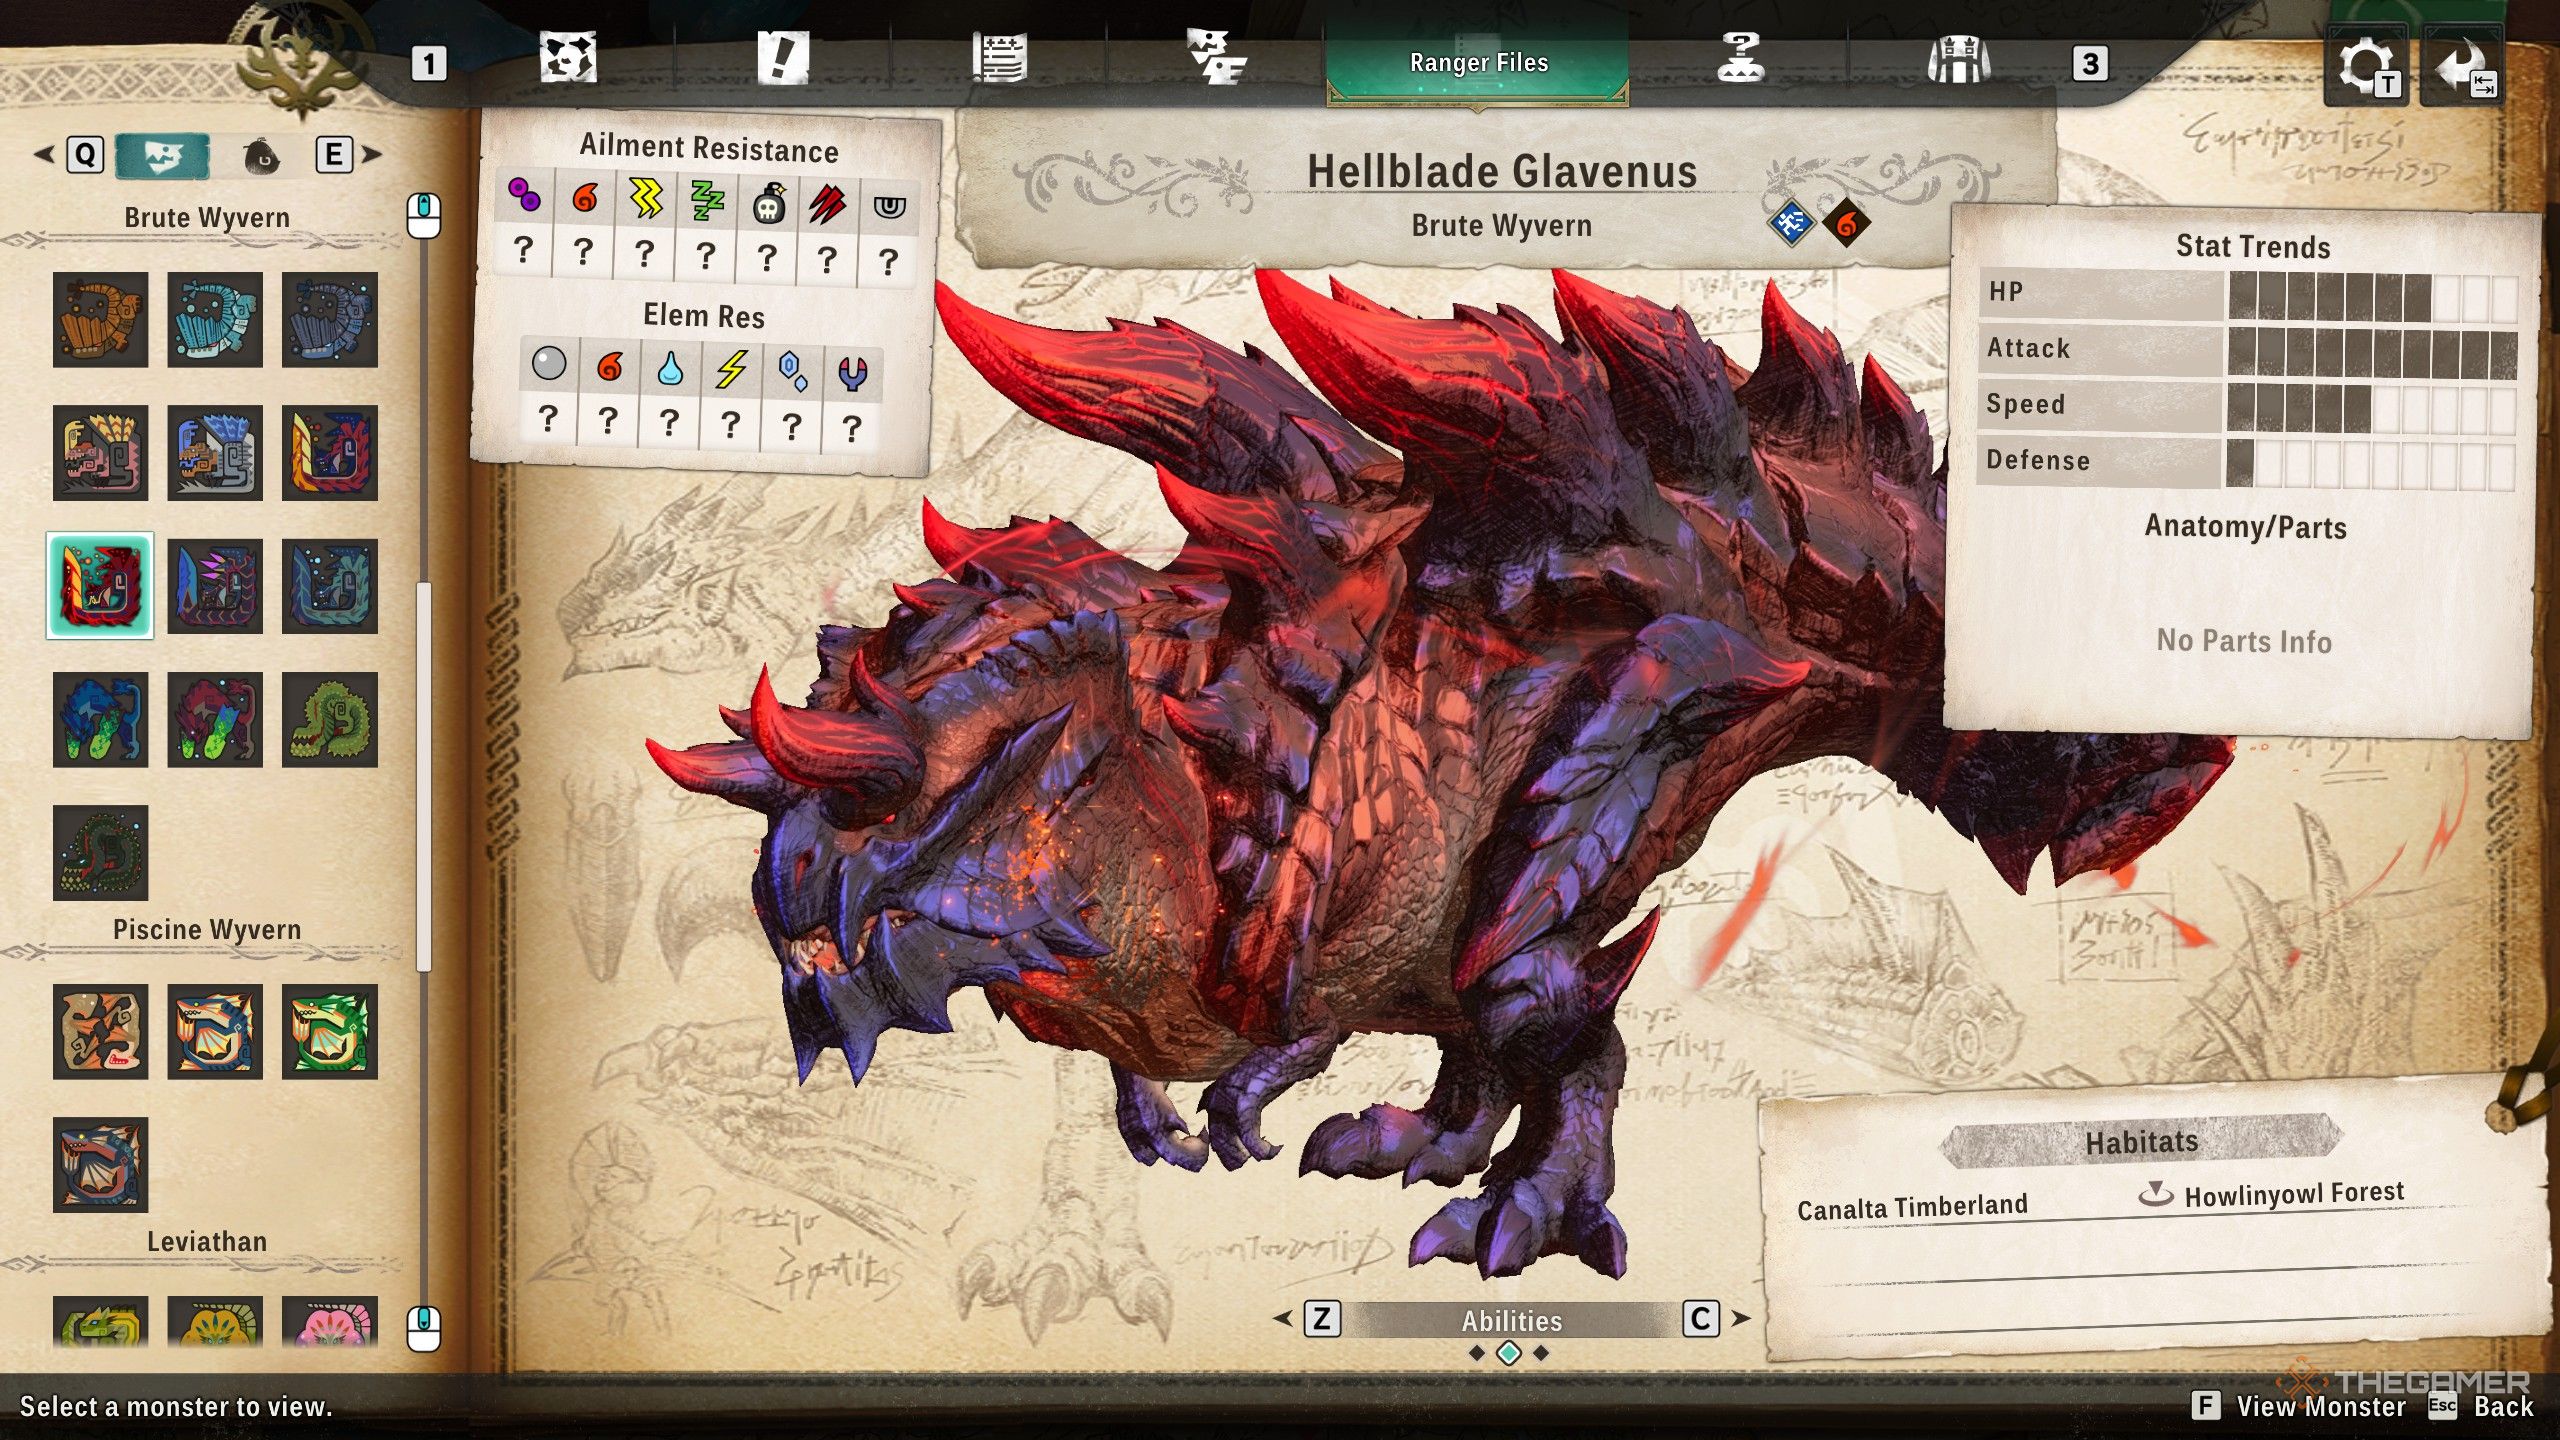This screenshot has width=2560, height=1440.
Task: Go to tab page 3
Action: coord(2089,64)
